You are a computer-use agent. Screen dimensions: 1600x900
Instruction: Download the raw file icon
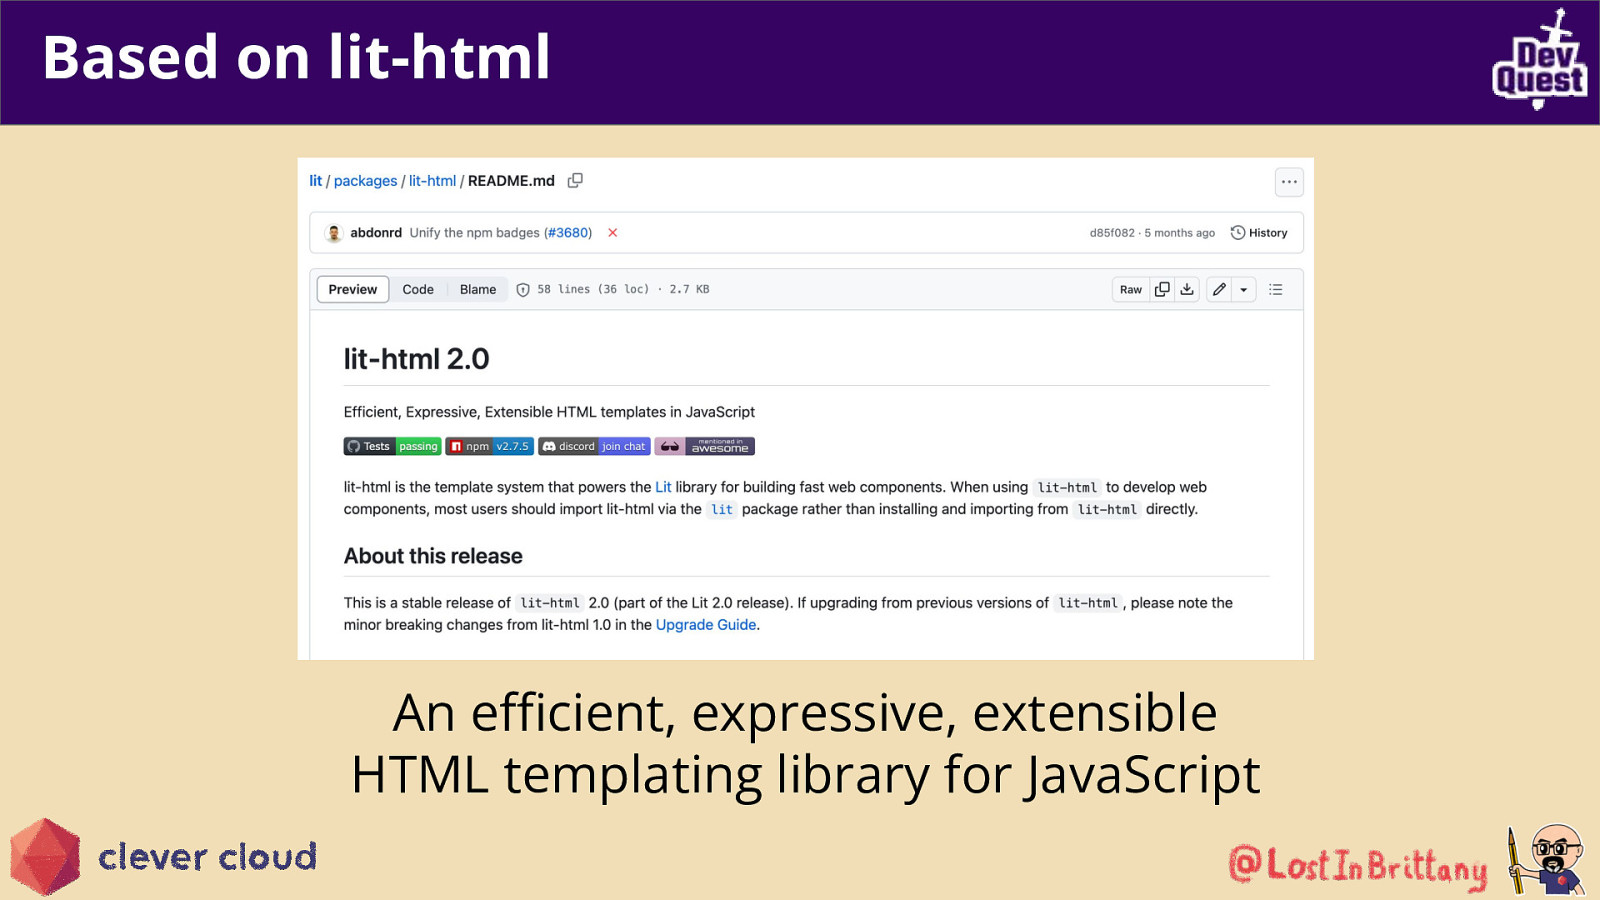(x=1187, y=290)
